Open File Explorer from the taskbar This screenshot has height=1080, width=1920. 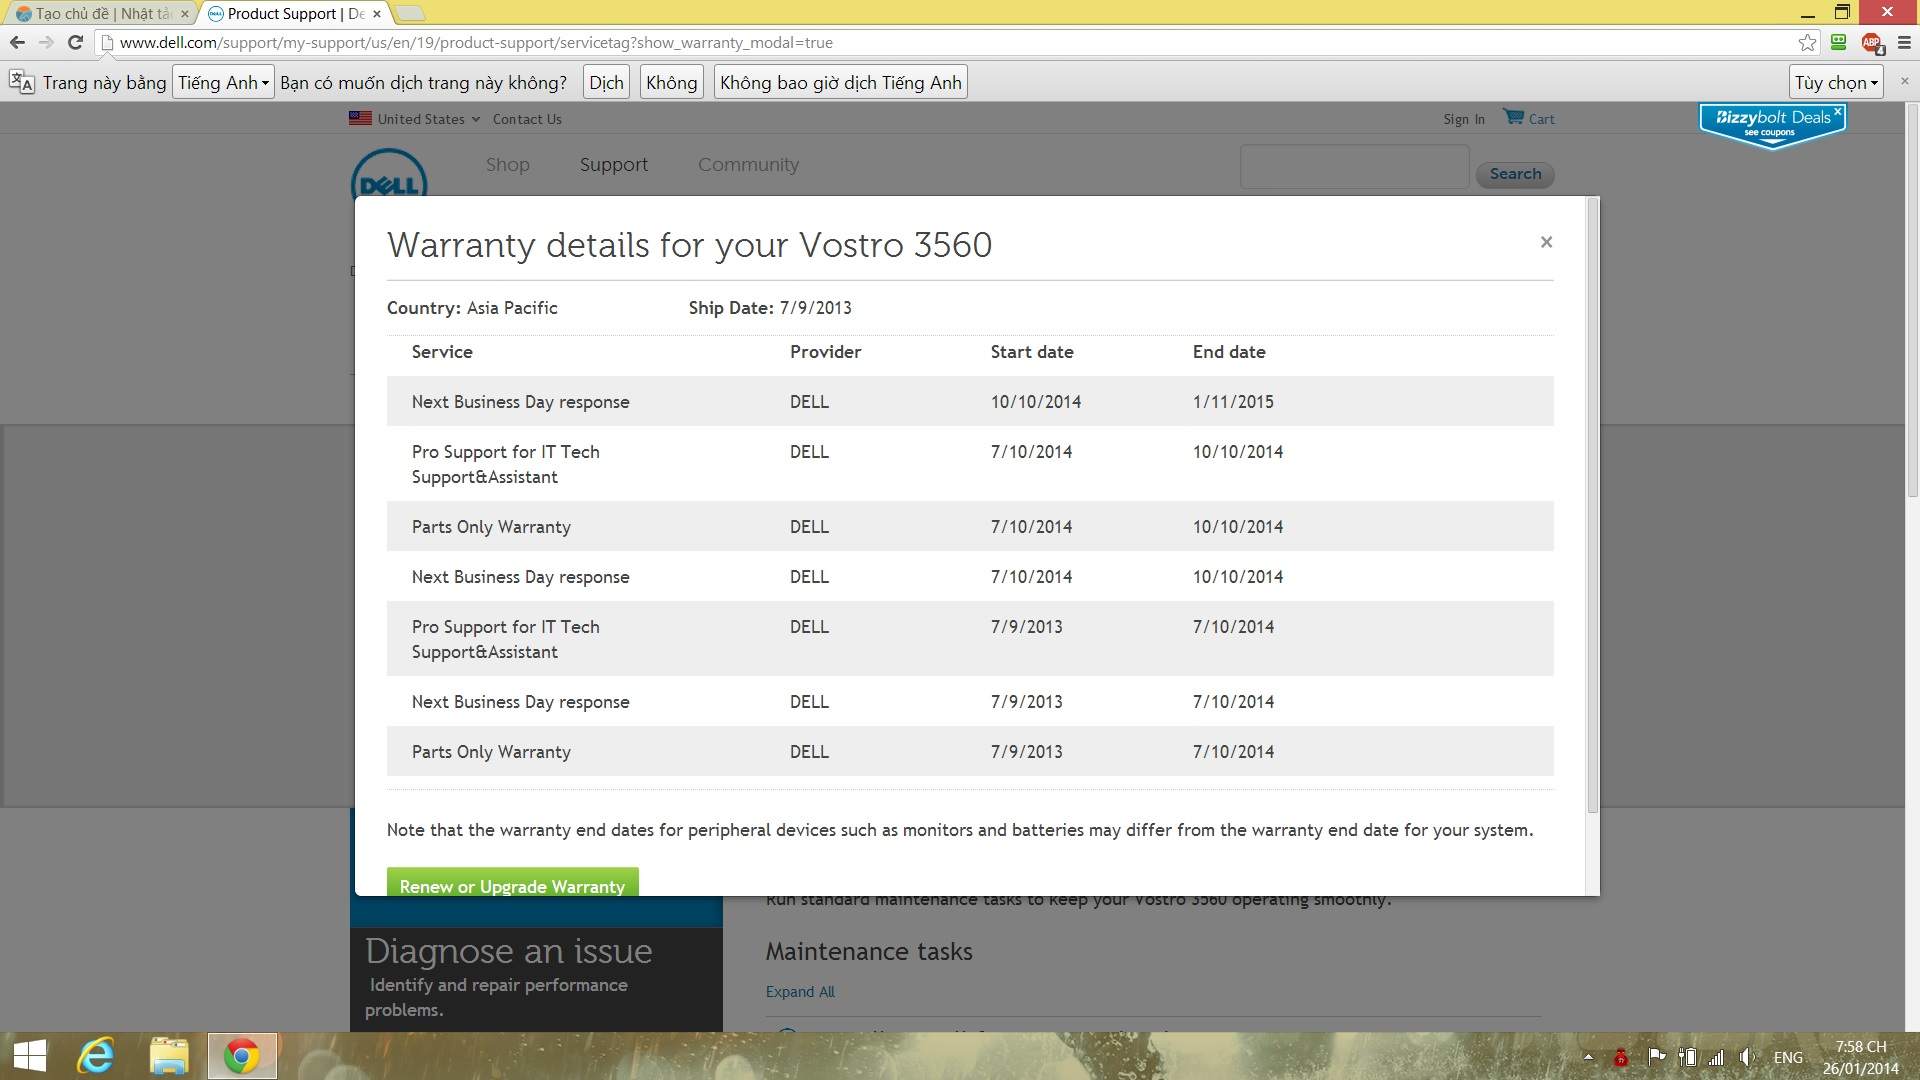pyautogui.click(x=169, y=1056)
